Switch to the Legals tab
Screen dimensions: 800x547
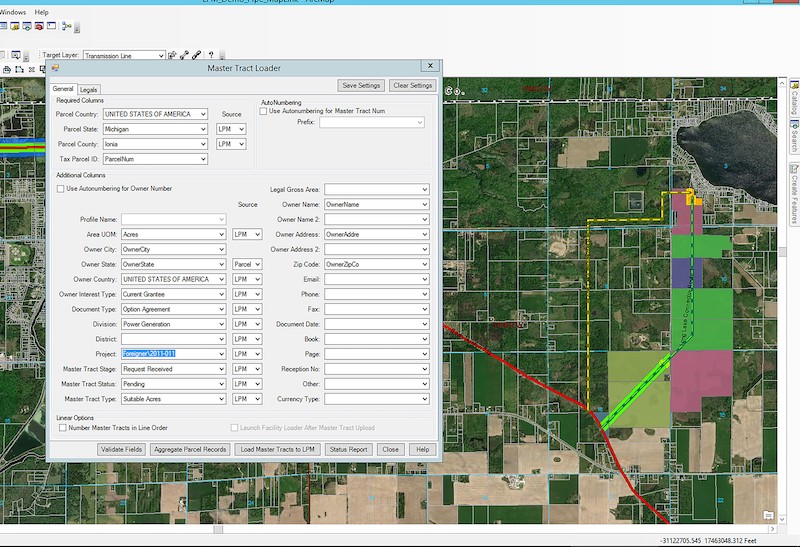click(88, 89)
